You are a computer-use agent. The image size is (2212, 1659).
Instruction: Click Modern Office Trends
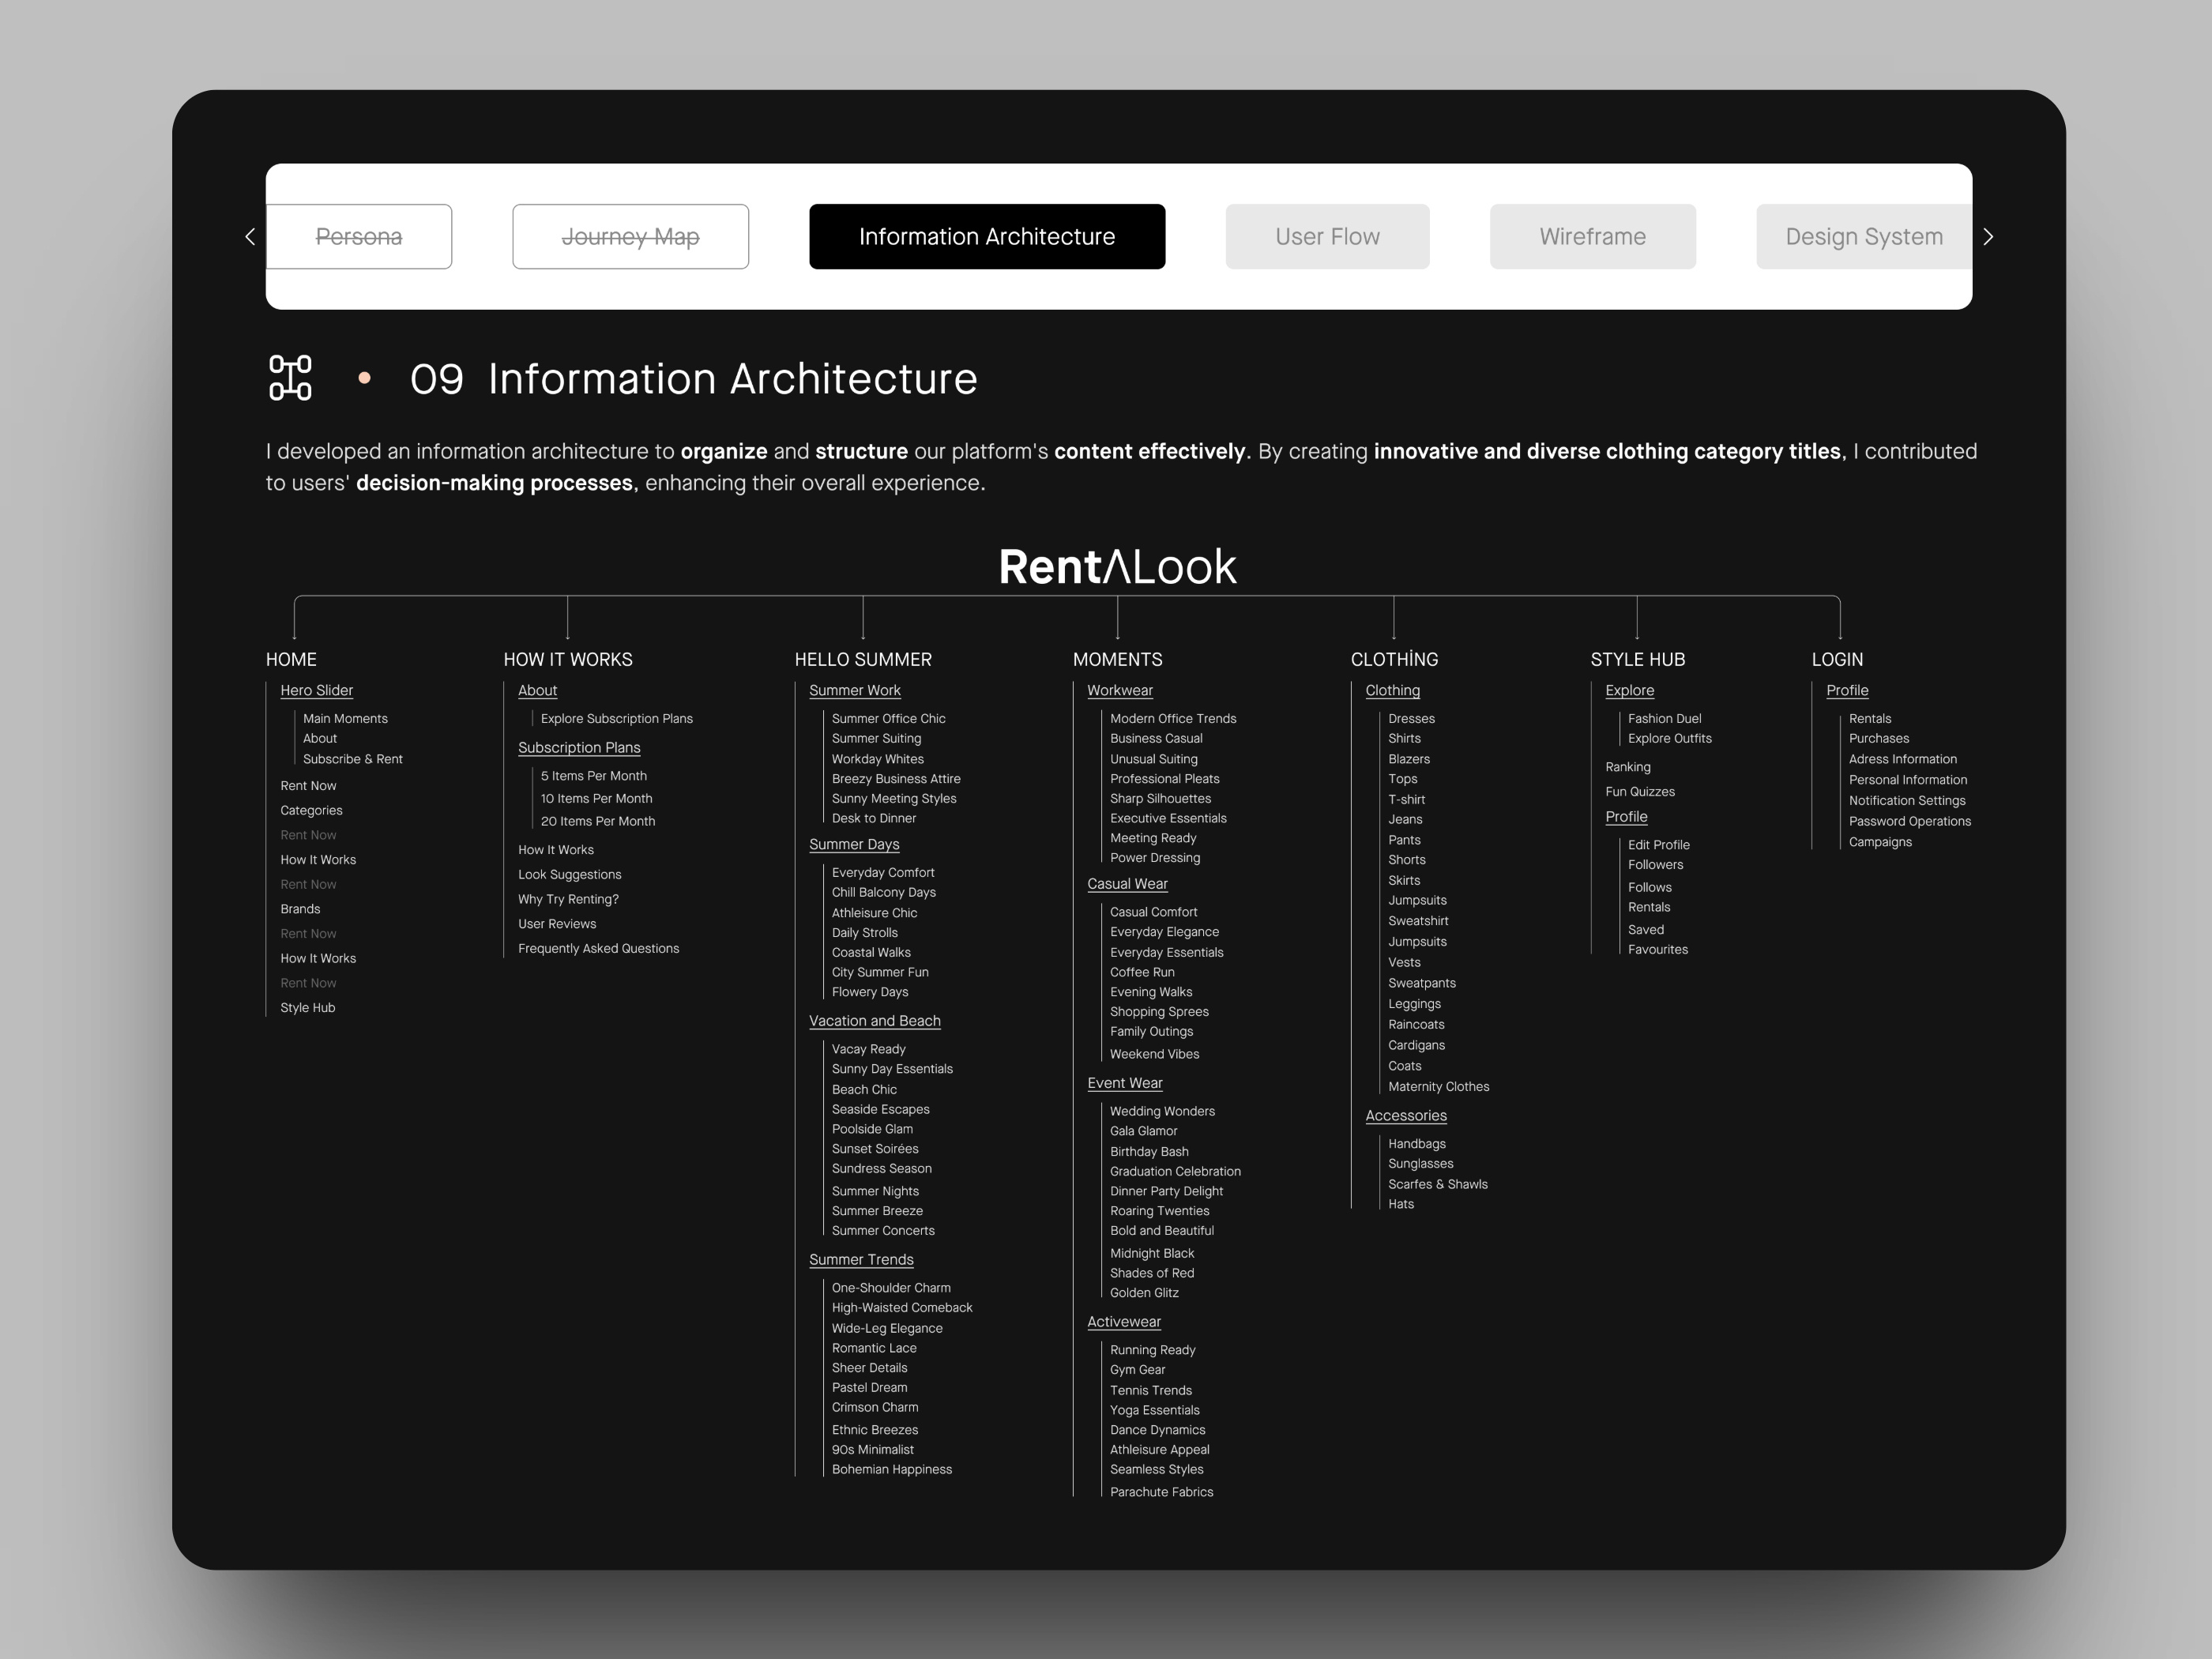coord(1173,719)
